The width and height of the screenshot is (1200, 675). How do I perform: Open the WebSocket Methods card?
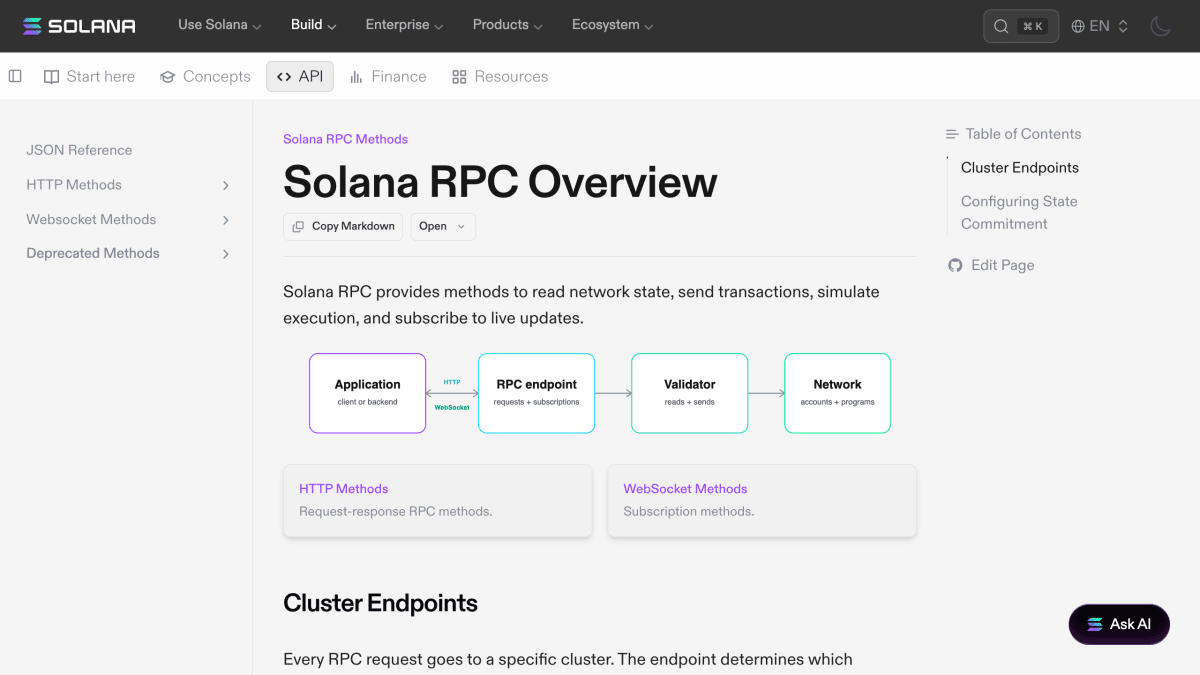click(762, 501)
